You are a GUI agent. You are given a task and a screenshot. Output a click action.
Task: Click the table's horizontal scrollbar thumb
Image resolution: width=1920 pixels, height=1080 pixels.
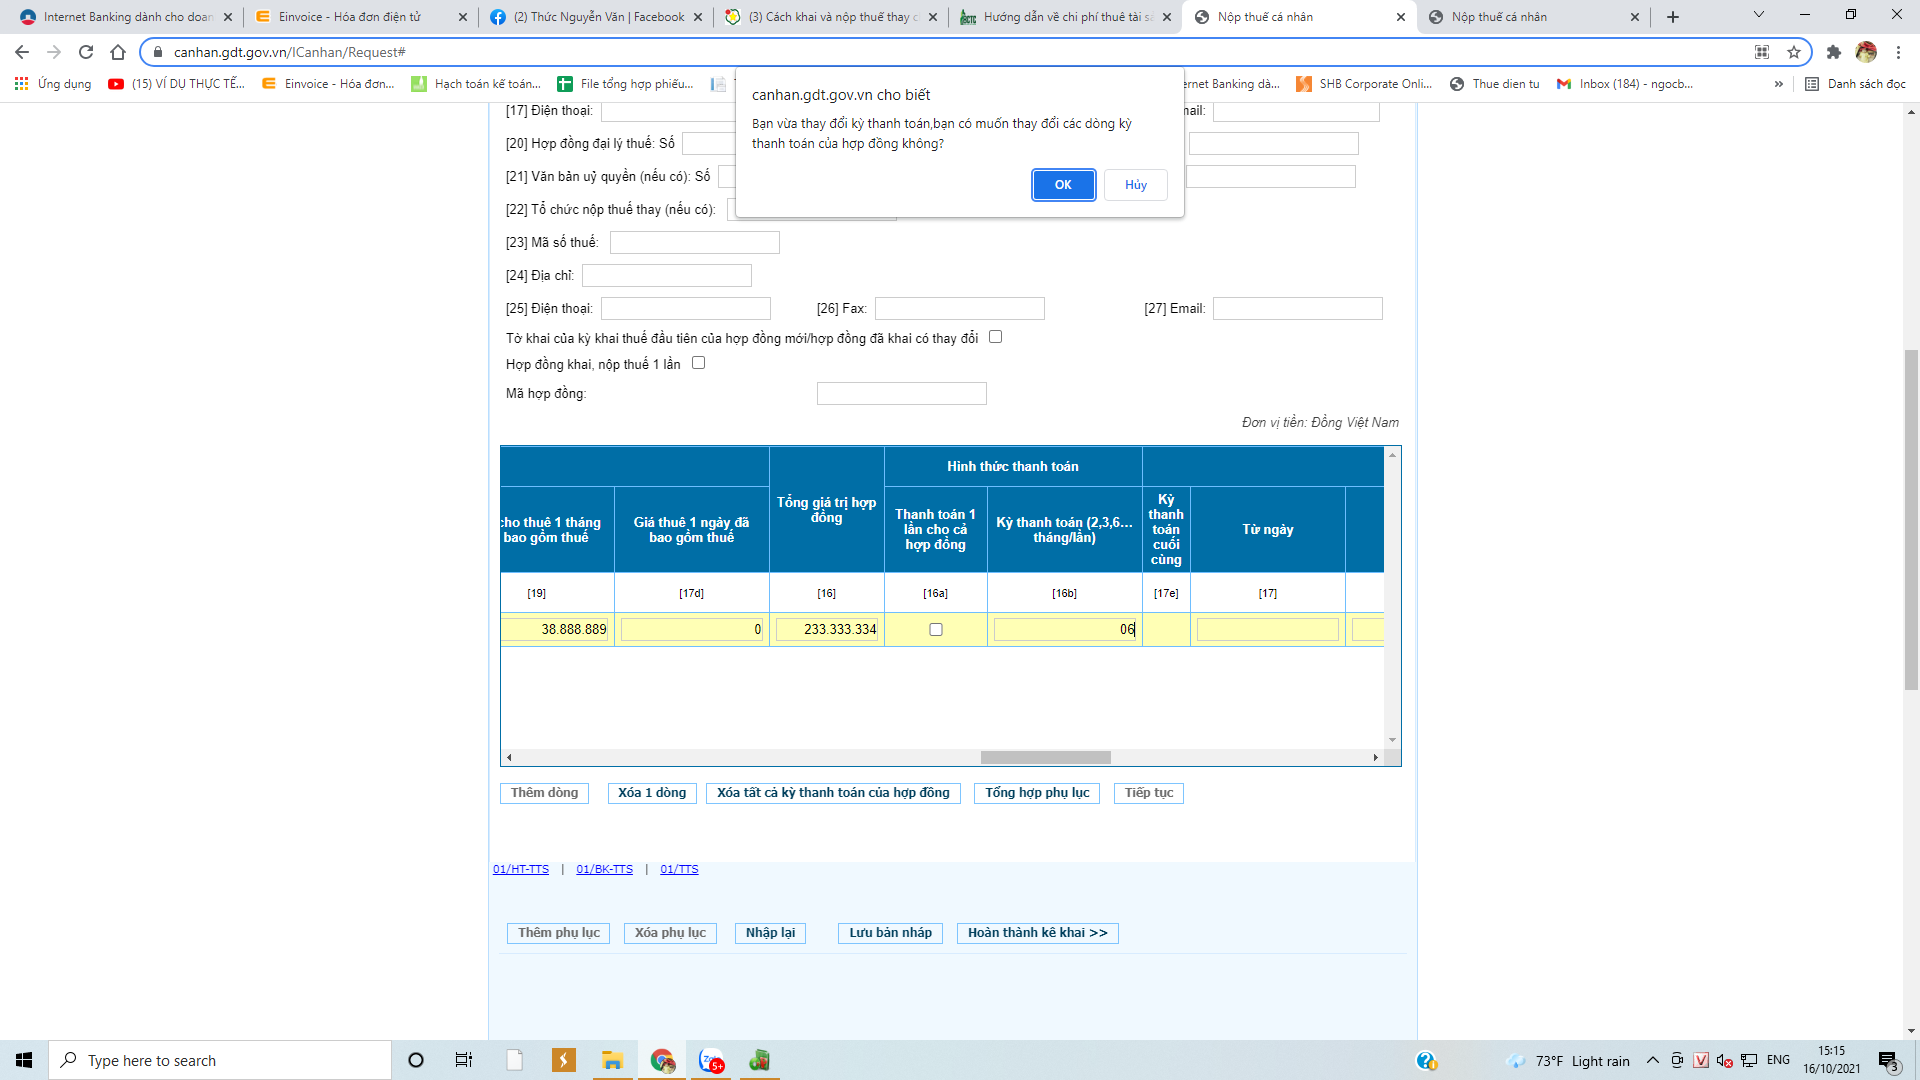1045,758
